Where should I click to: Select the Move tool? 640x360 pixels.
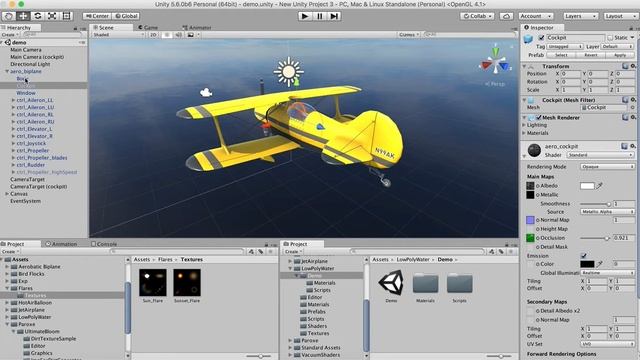[23, 16]
